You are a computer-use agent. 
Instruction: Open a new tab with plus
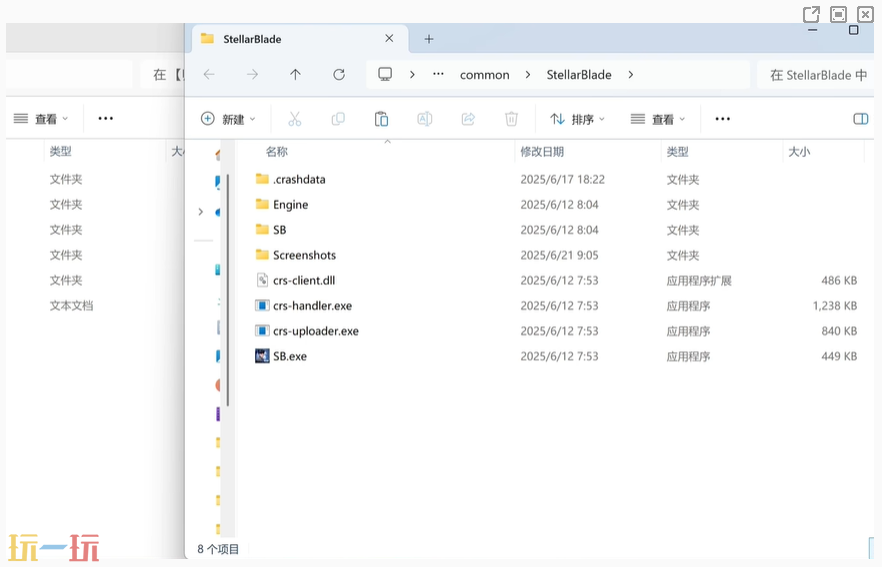pyautogui.click(x=429, y=39)
